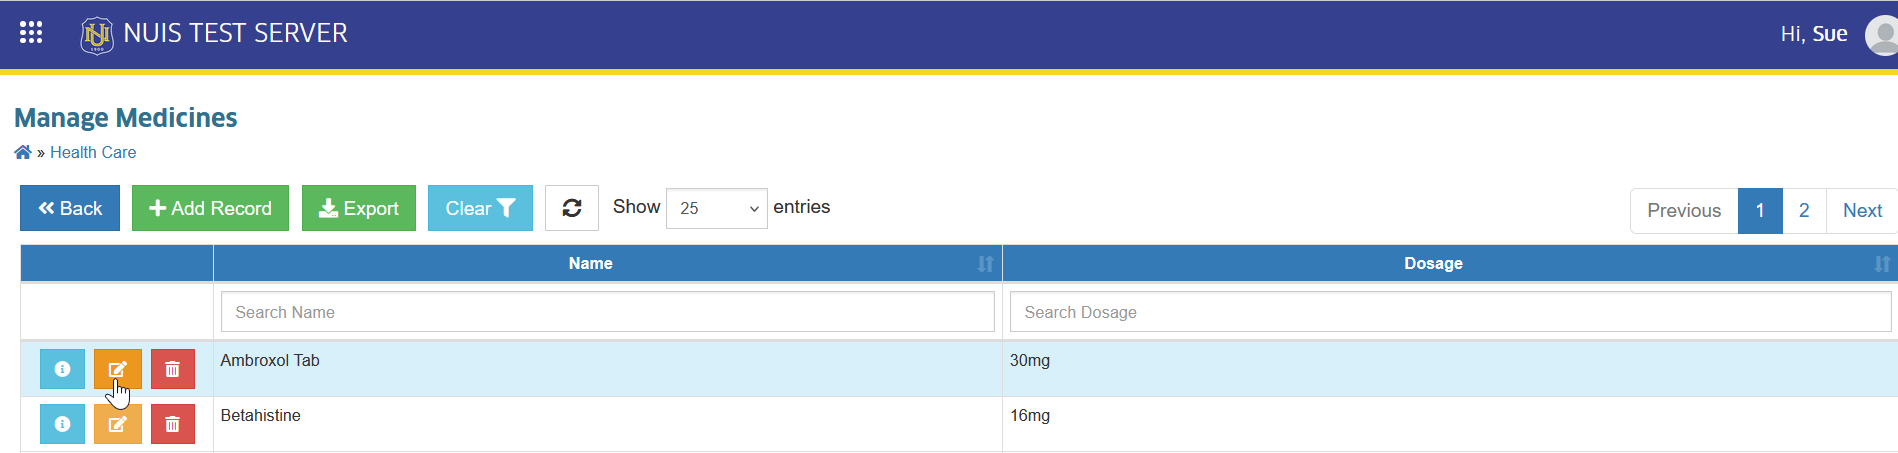Click the Manage Medicines heading
Screen dimensions: 1898x453
point(126,118)
